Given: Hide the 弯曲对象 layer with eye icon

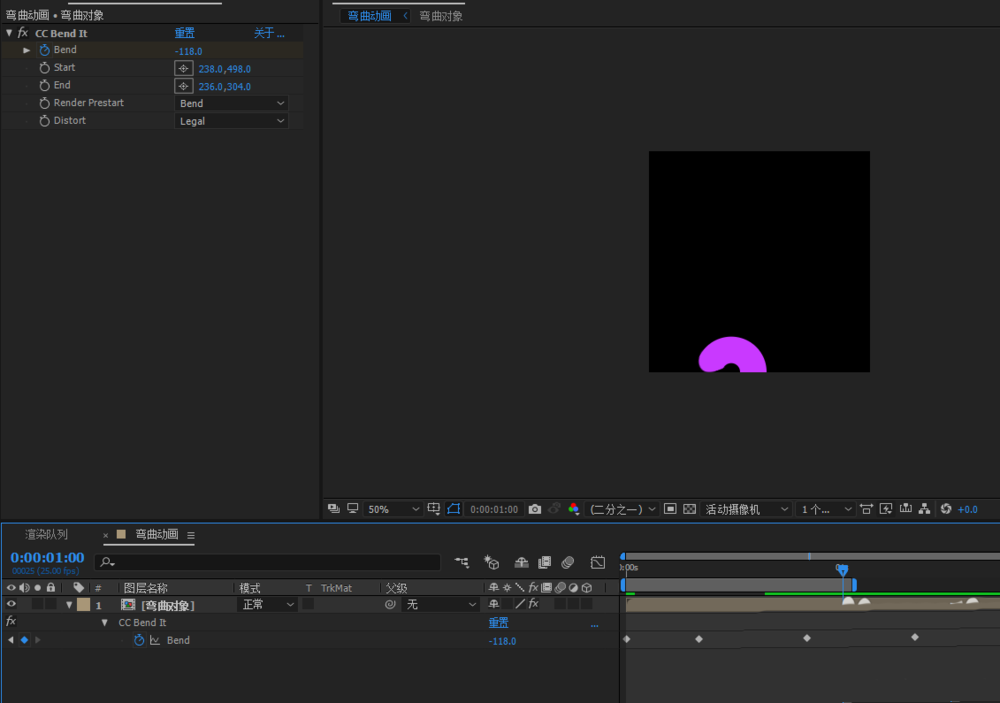Looking at the screenshot, I should click(11, 604).
